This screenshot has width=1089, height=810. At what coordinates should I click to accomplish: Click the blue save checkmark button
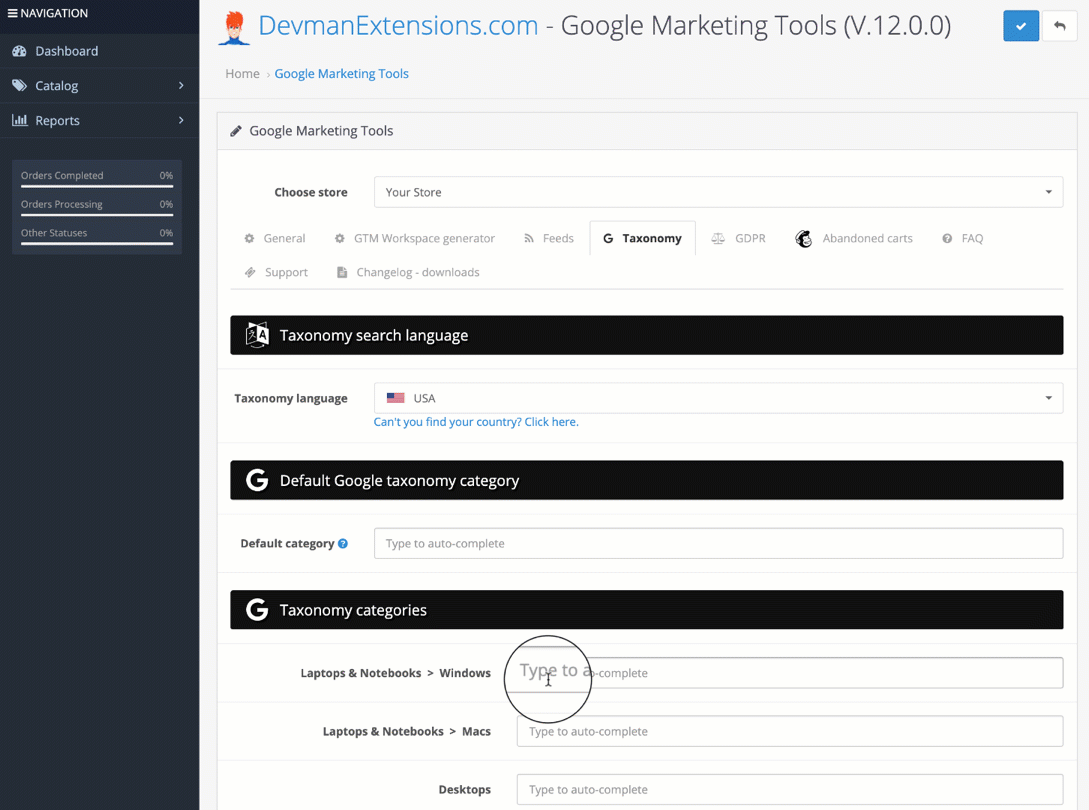(x=1021, y=26)
